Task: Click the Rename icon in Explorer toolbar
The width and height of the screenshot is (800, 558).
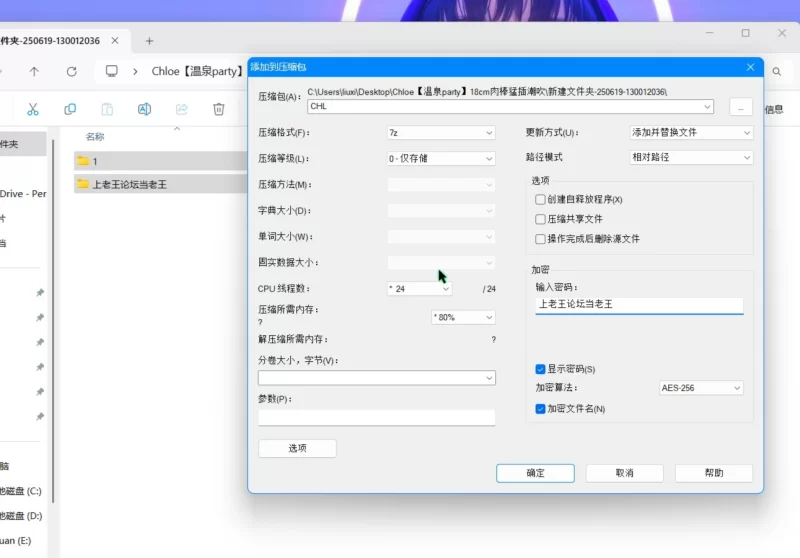Action: [144, 109]
